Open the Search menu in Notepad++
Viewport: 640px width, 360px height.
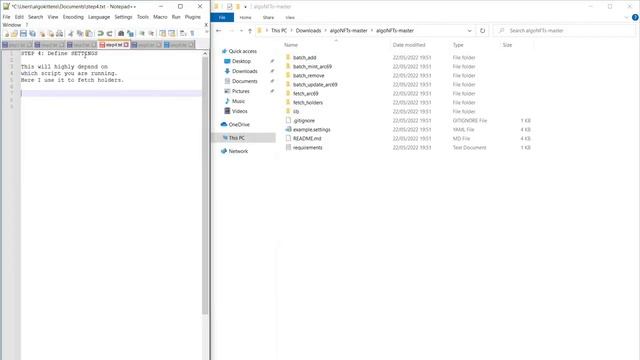[36, 17]
